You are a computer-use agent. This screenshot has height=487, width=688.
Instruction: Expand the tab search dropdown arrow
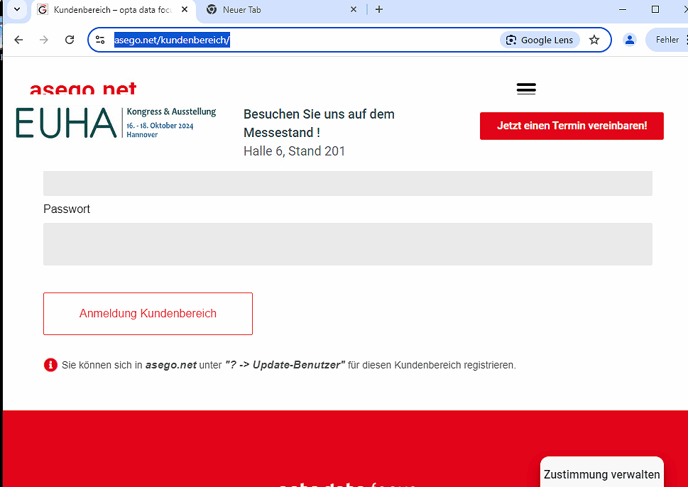pos(16,9)
